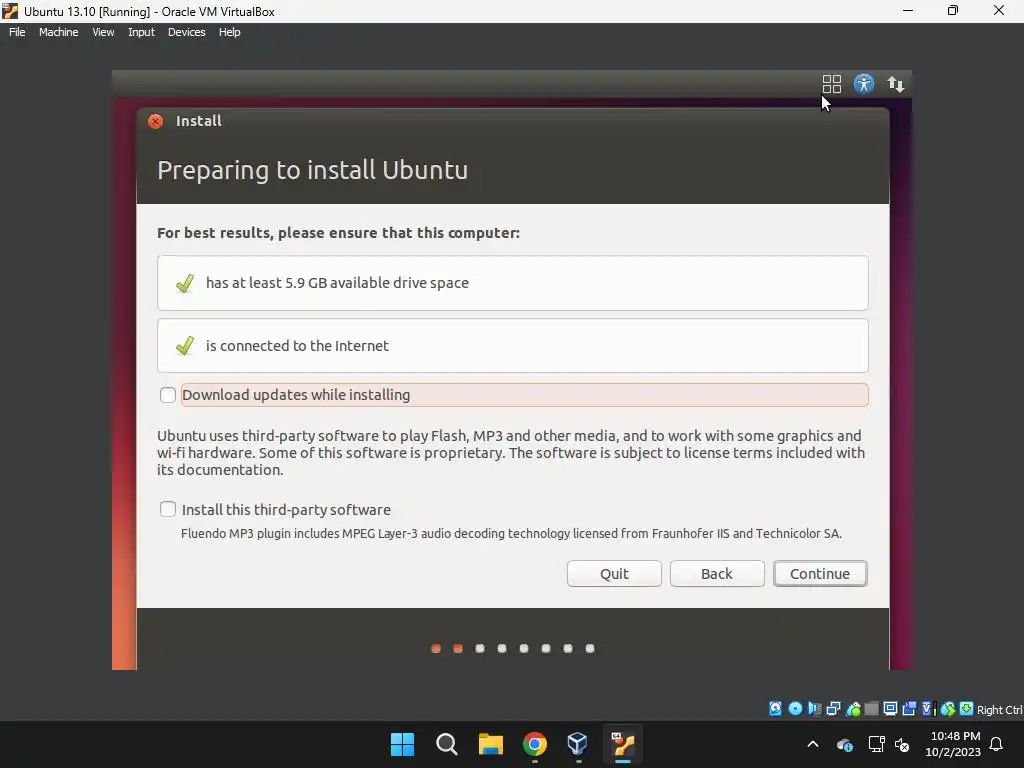Click the OneDrive cloud tray icon
Screen dimensions: 1024x768
coord(844,744)
